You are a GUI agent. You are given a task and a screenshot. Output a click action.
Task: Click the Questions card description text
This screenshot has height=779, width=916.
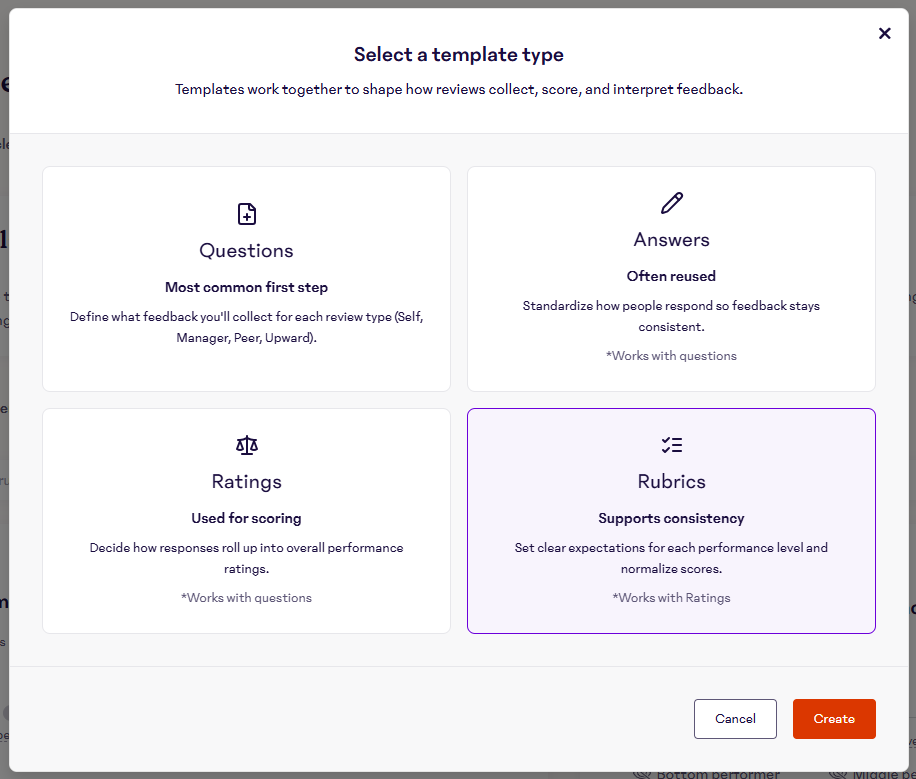pos(246,327)
